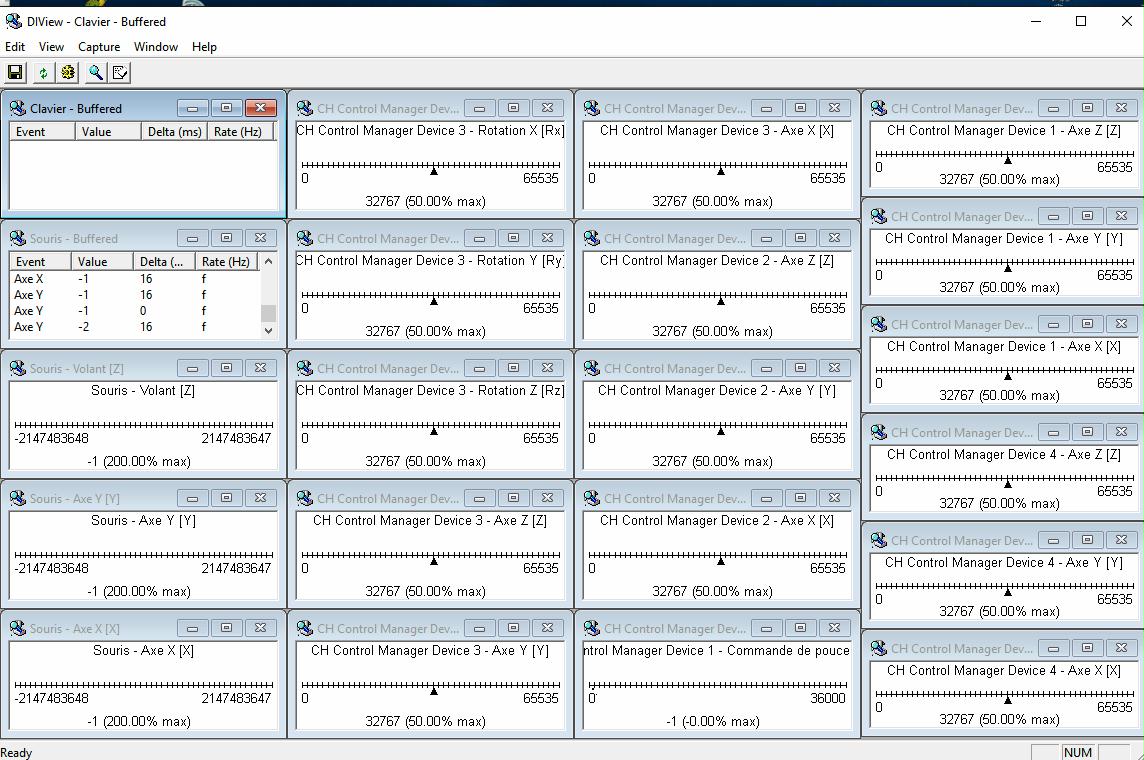Click the Souris - Volant [Z] window icon

pos(18,368)
